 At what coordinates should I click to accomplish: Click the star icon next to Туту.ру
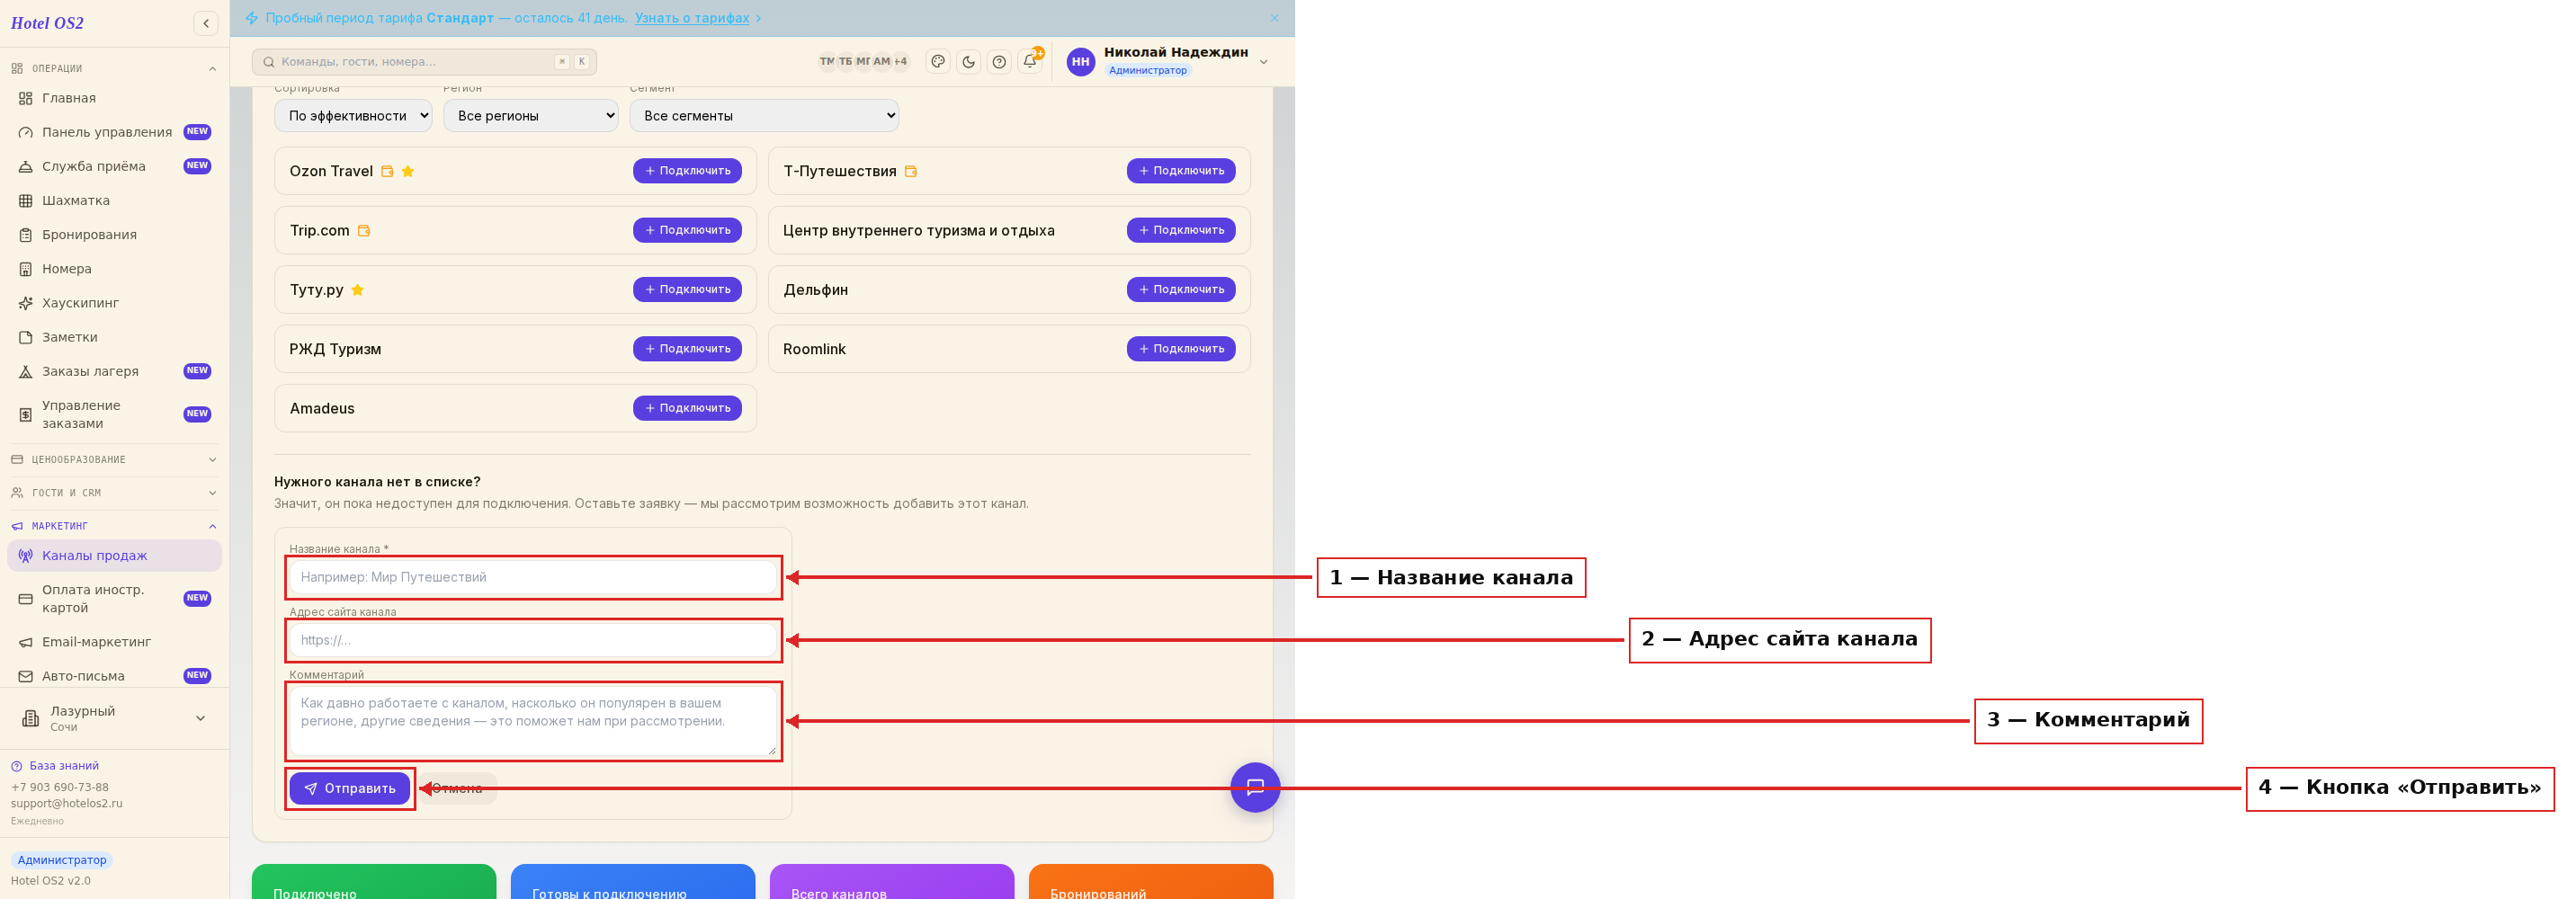click(x=357, y=290)
